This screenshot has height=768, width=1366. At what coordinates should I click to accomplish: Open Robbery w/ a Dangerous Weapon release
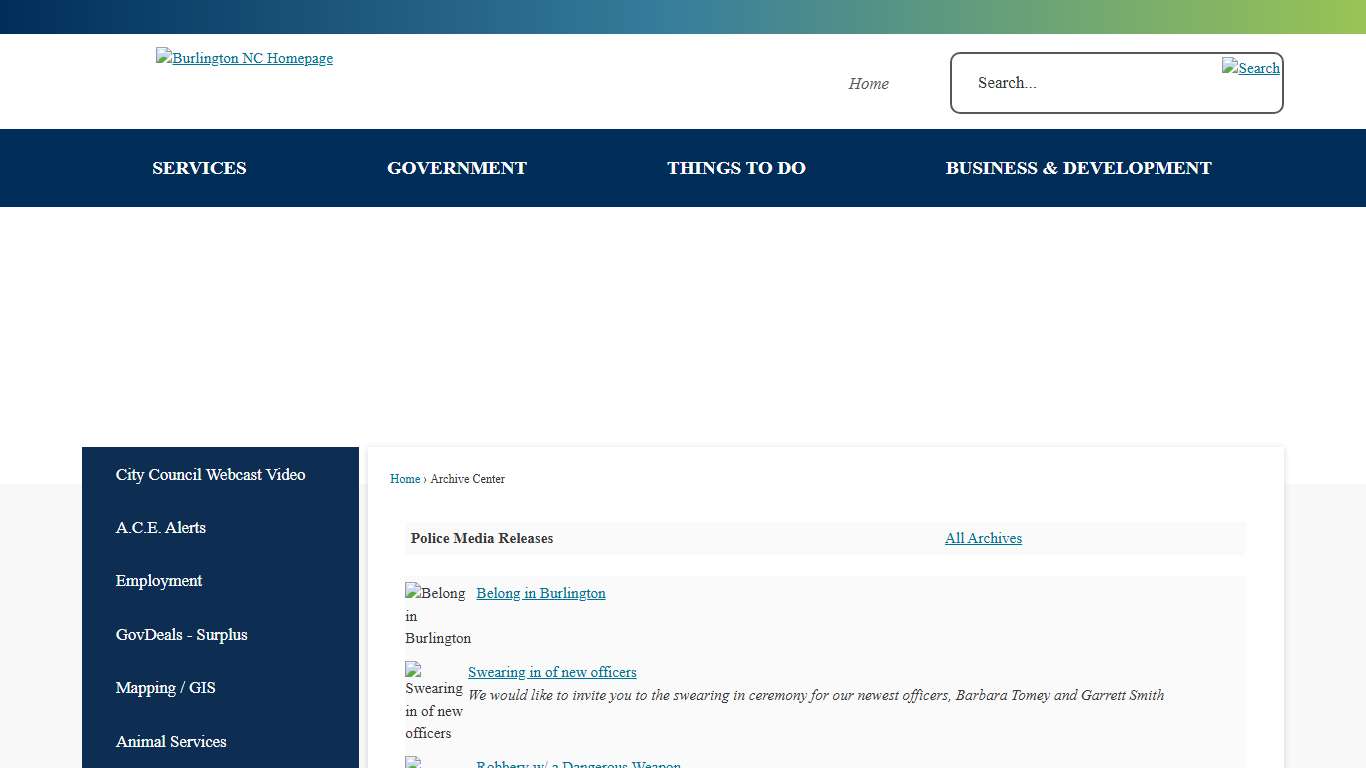tap(578, 763)
